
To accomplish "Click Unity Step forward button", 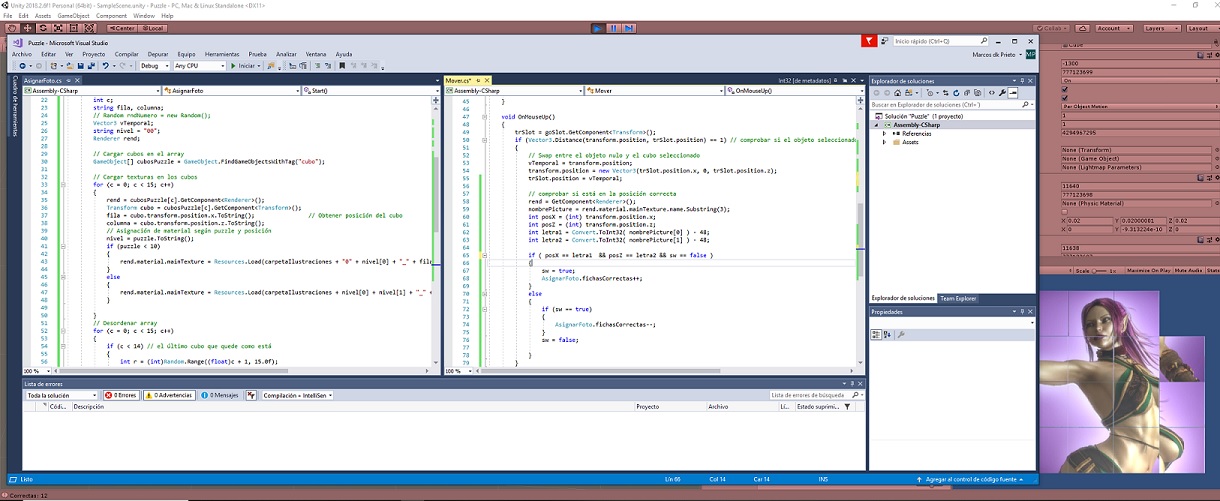I will click(629, 28).
